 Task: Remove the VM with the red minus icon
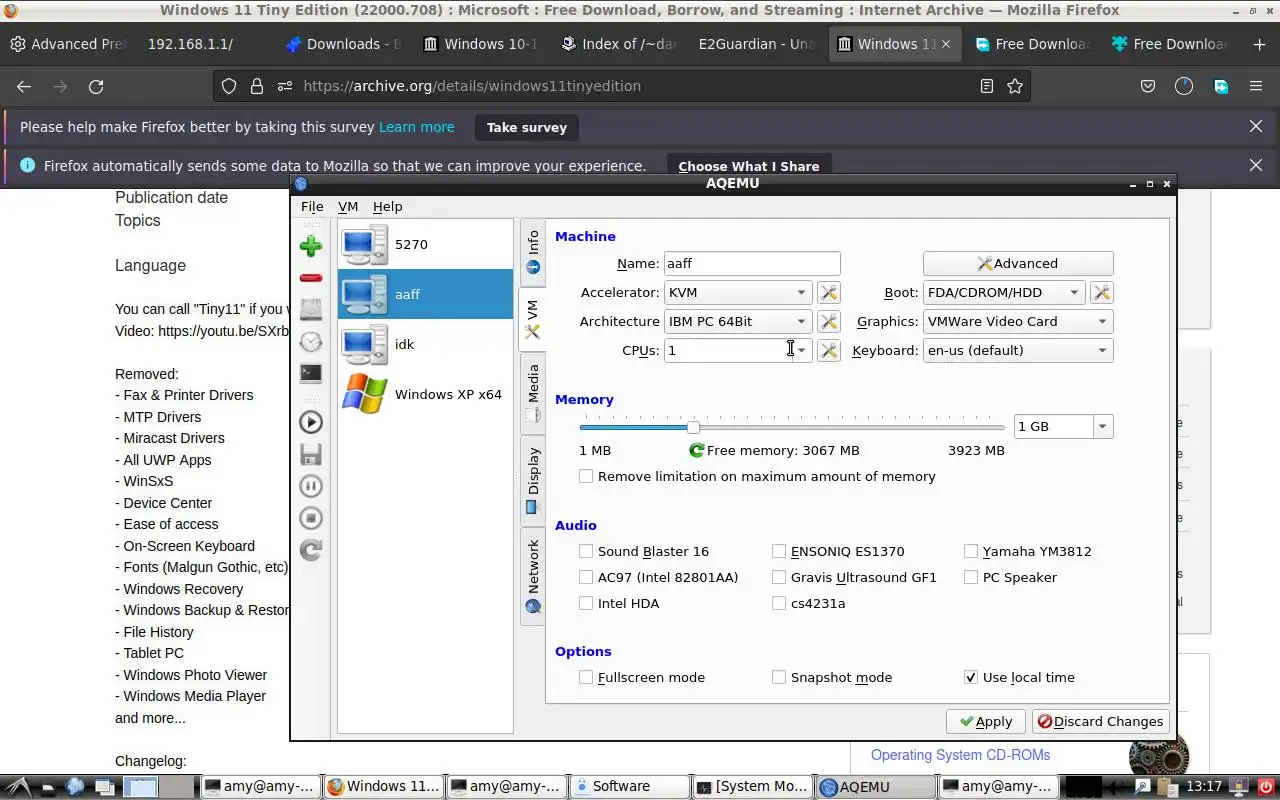point(311,278)
